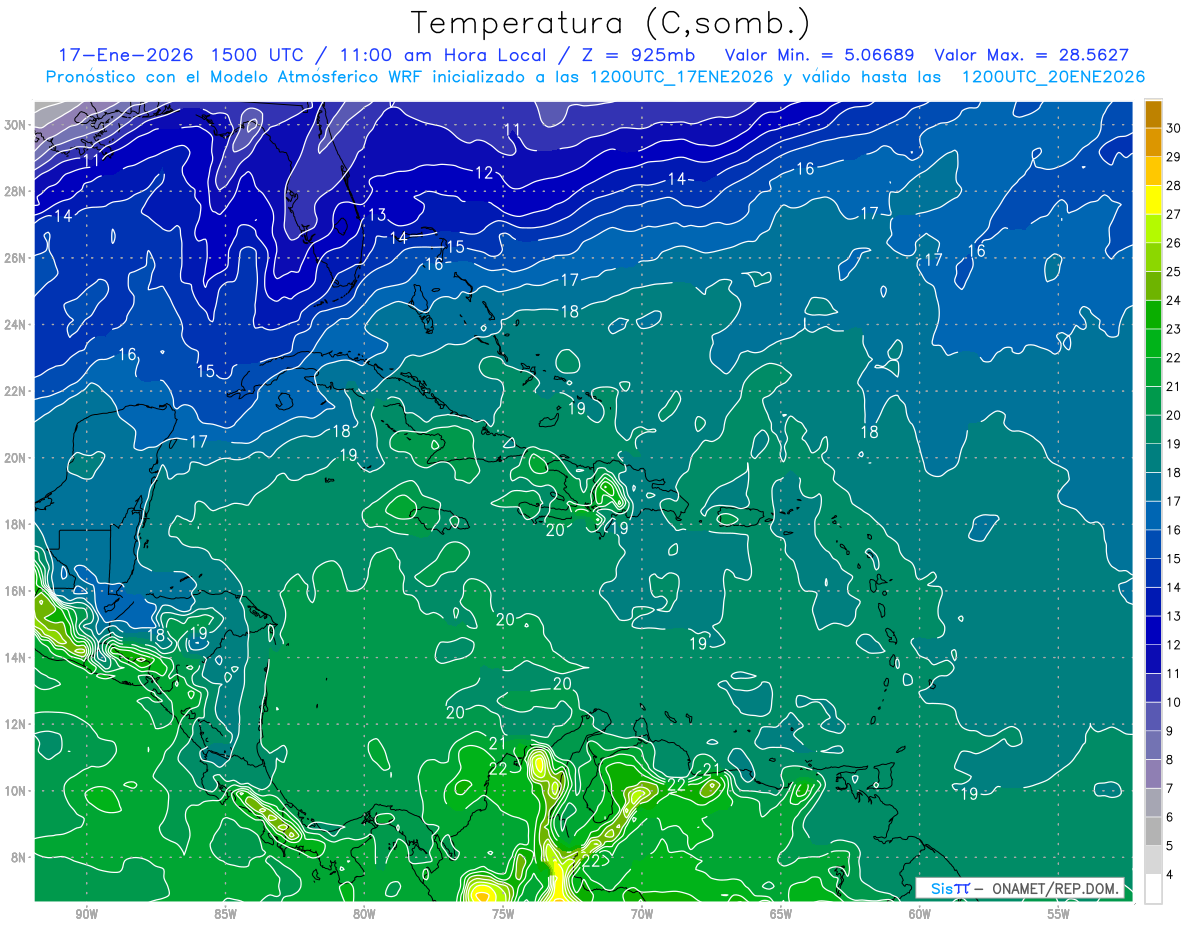The width and height of the screenshot is (1200, 927).
Task: Click the color bar label 20
Action: (1174, 415)
